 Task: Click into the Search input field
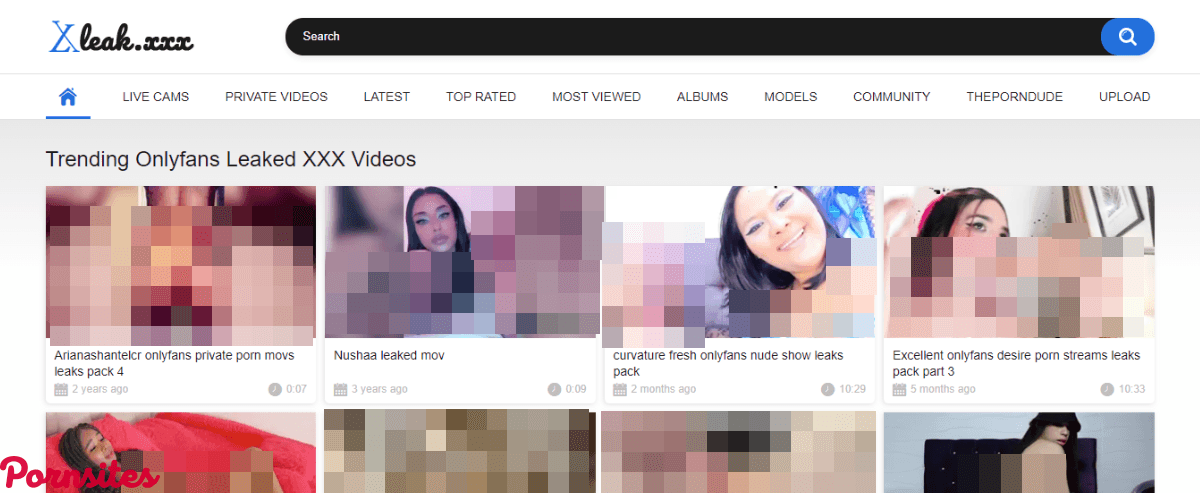[x=690, y=37]
